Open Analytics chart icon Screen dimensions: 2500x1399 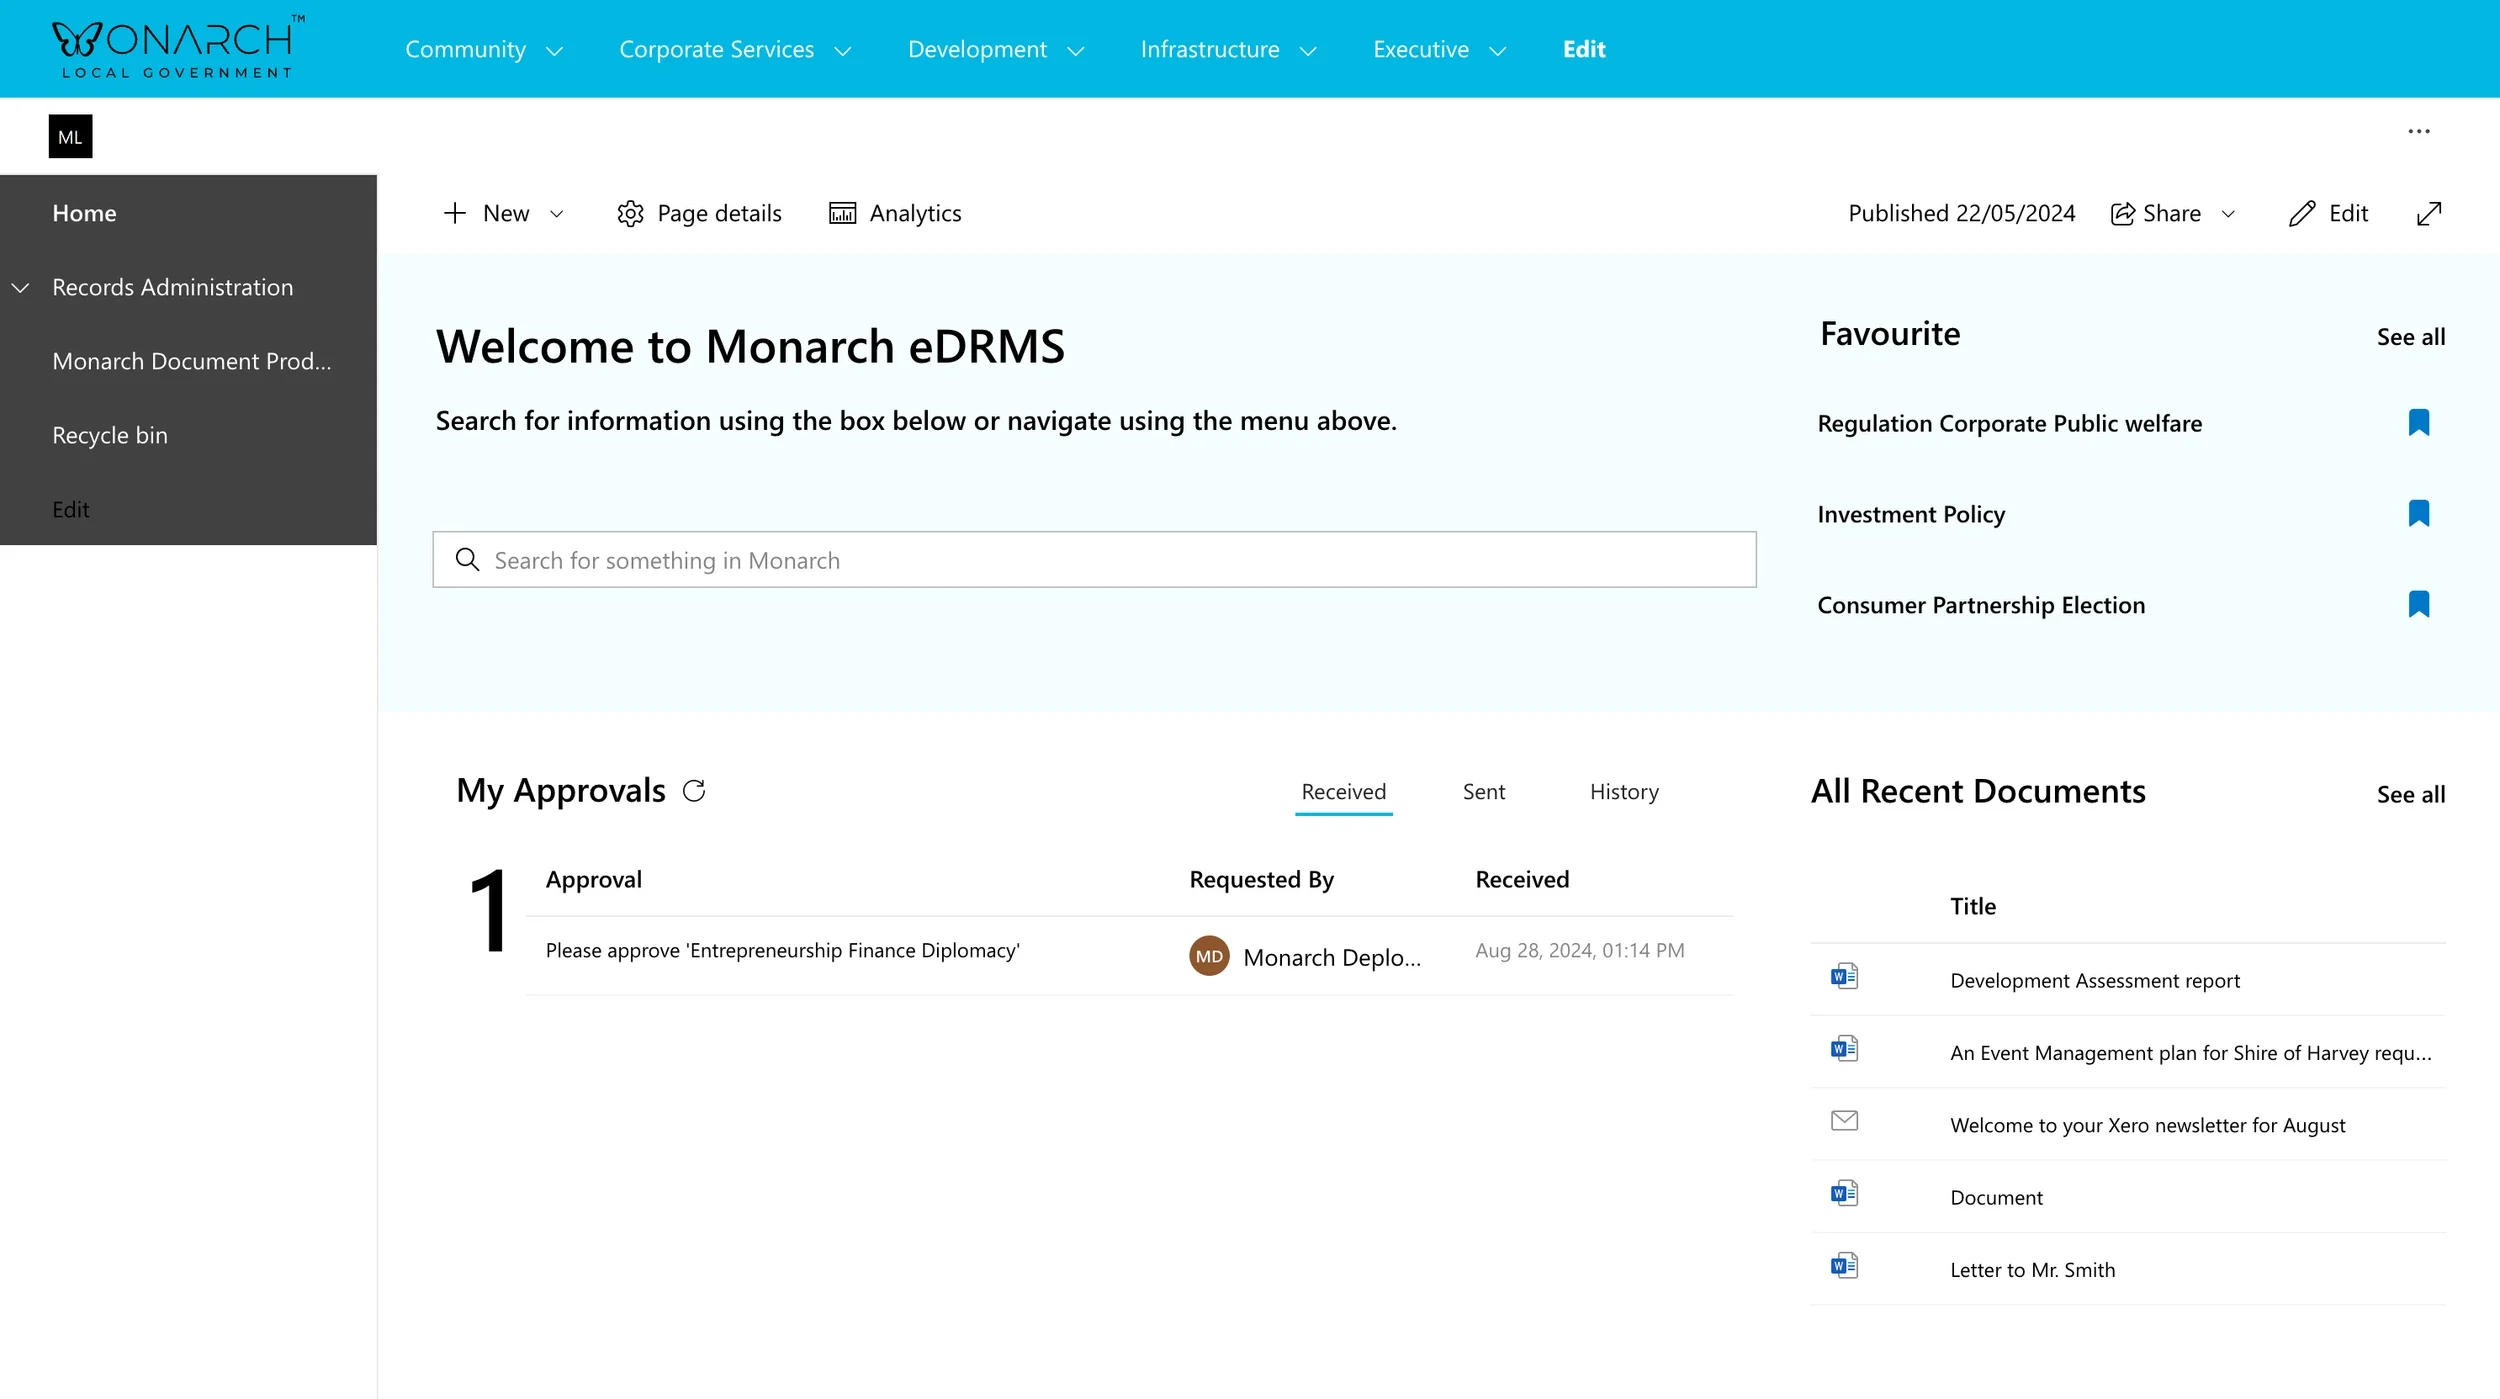[x=842, y=214]
